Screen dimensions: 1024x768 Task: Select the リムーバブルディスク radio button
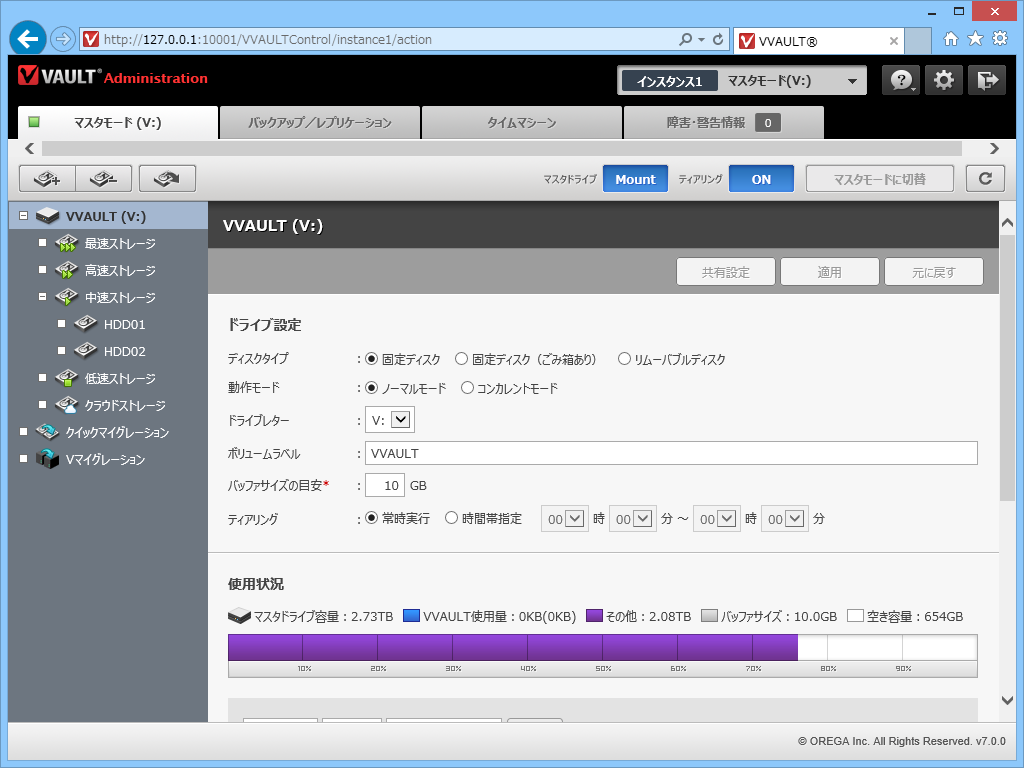coord(623,359)
